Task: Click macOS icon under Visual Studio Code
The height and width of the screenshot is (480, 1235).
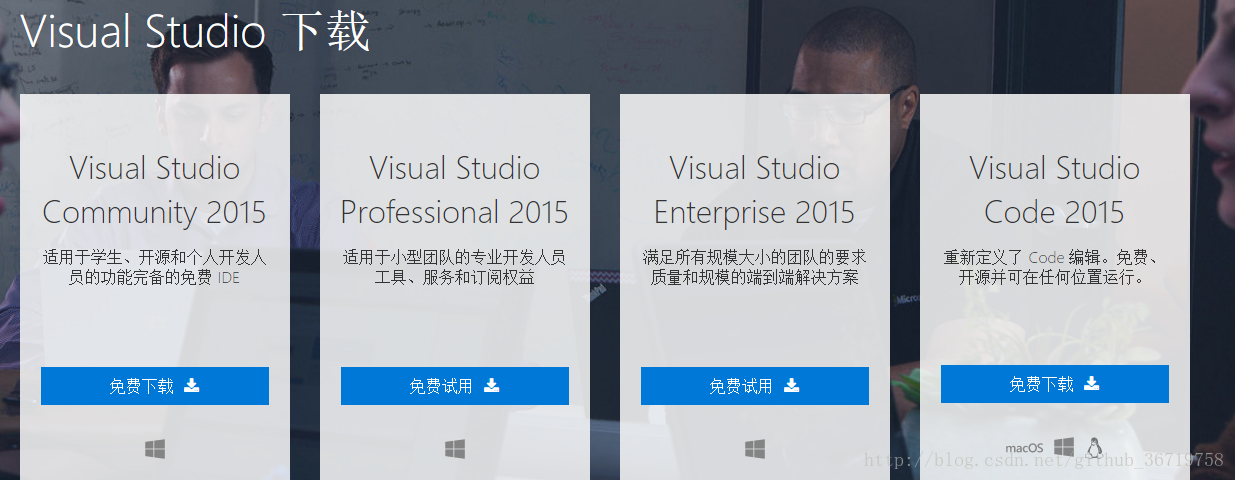Action: [x=1024, y=448]
